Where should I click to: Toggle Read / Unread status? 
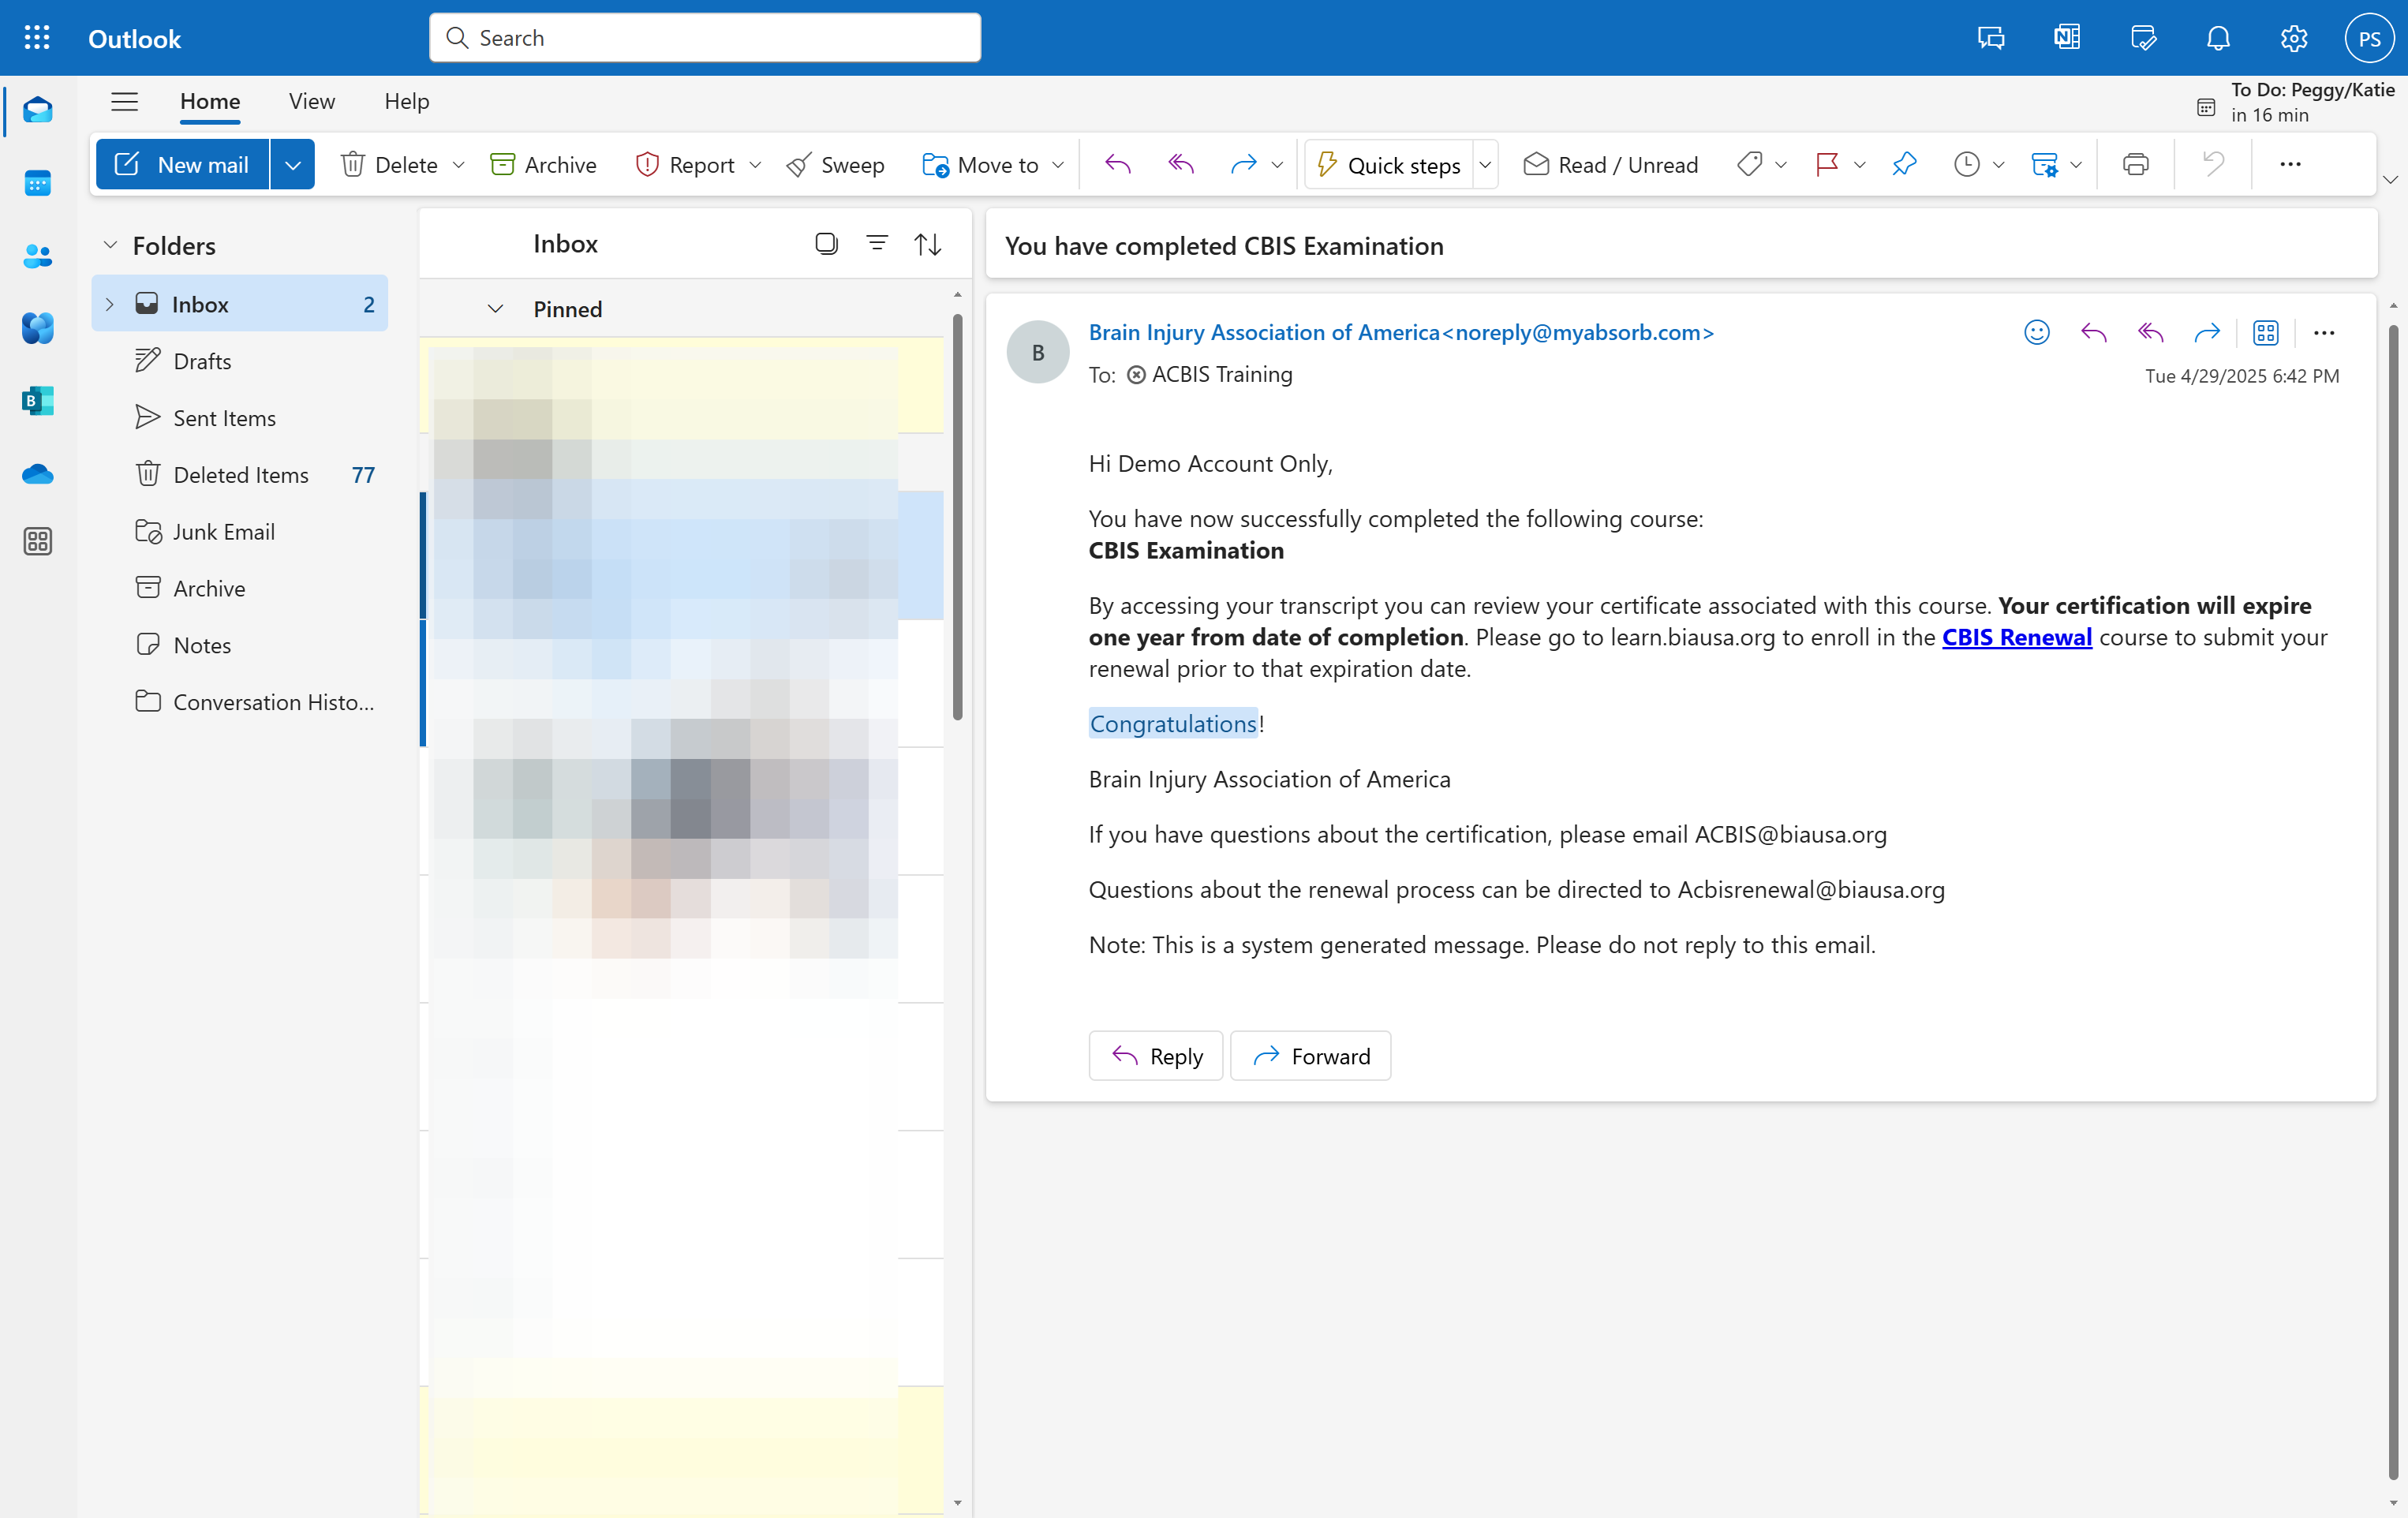point(1610,164)
